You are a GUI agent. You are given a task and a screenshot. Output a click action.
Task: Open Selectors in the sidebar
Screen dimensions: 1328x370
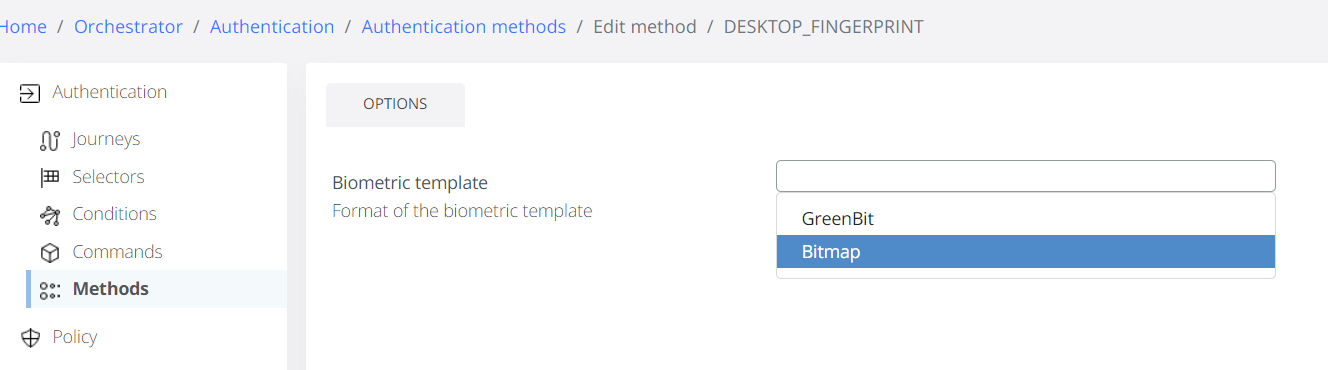coord(108,177)
